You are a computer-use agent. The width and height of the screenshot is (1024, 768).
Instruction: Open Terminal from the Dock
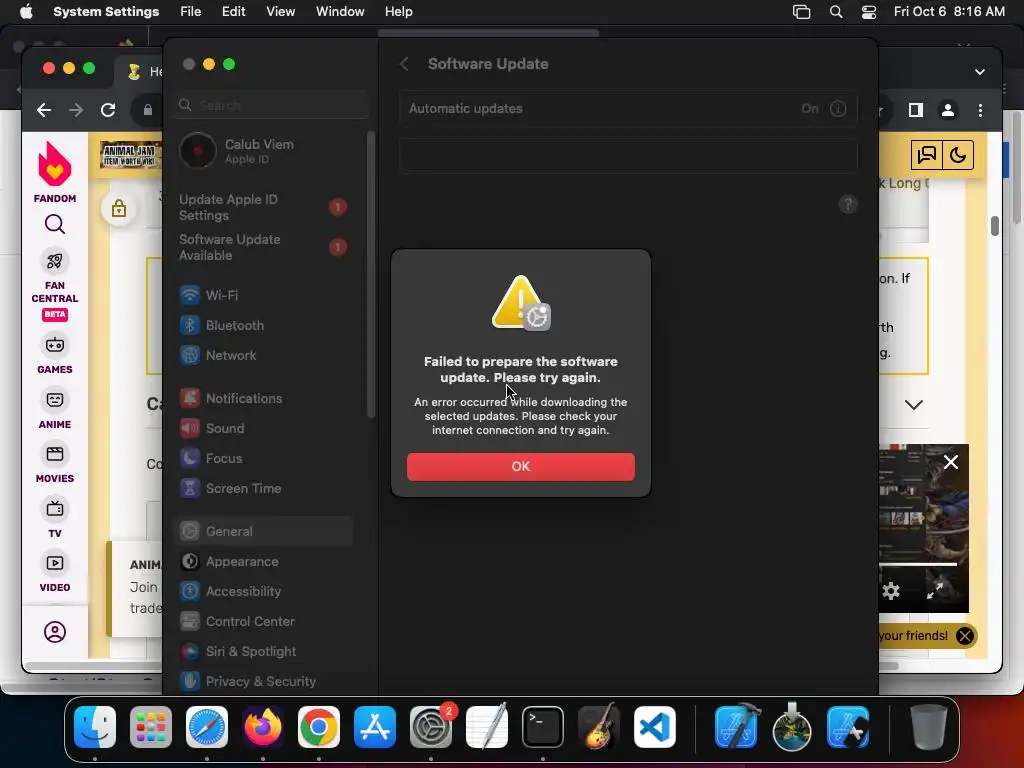click(543, 727)
